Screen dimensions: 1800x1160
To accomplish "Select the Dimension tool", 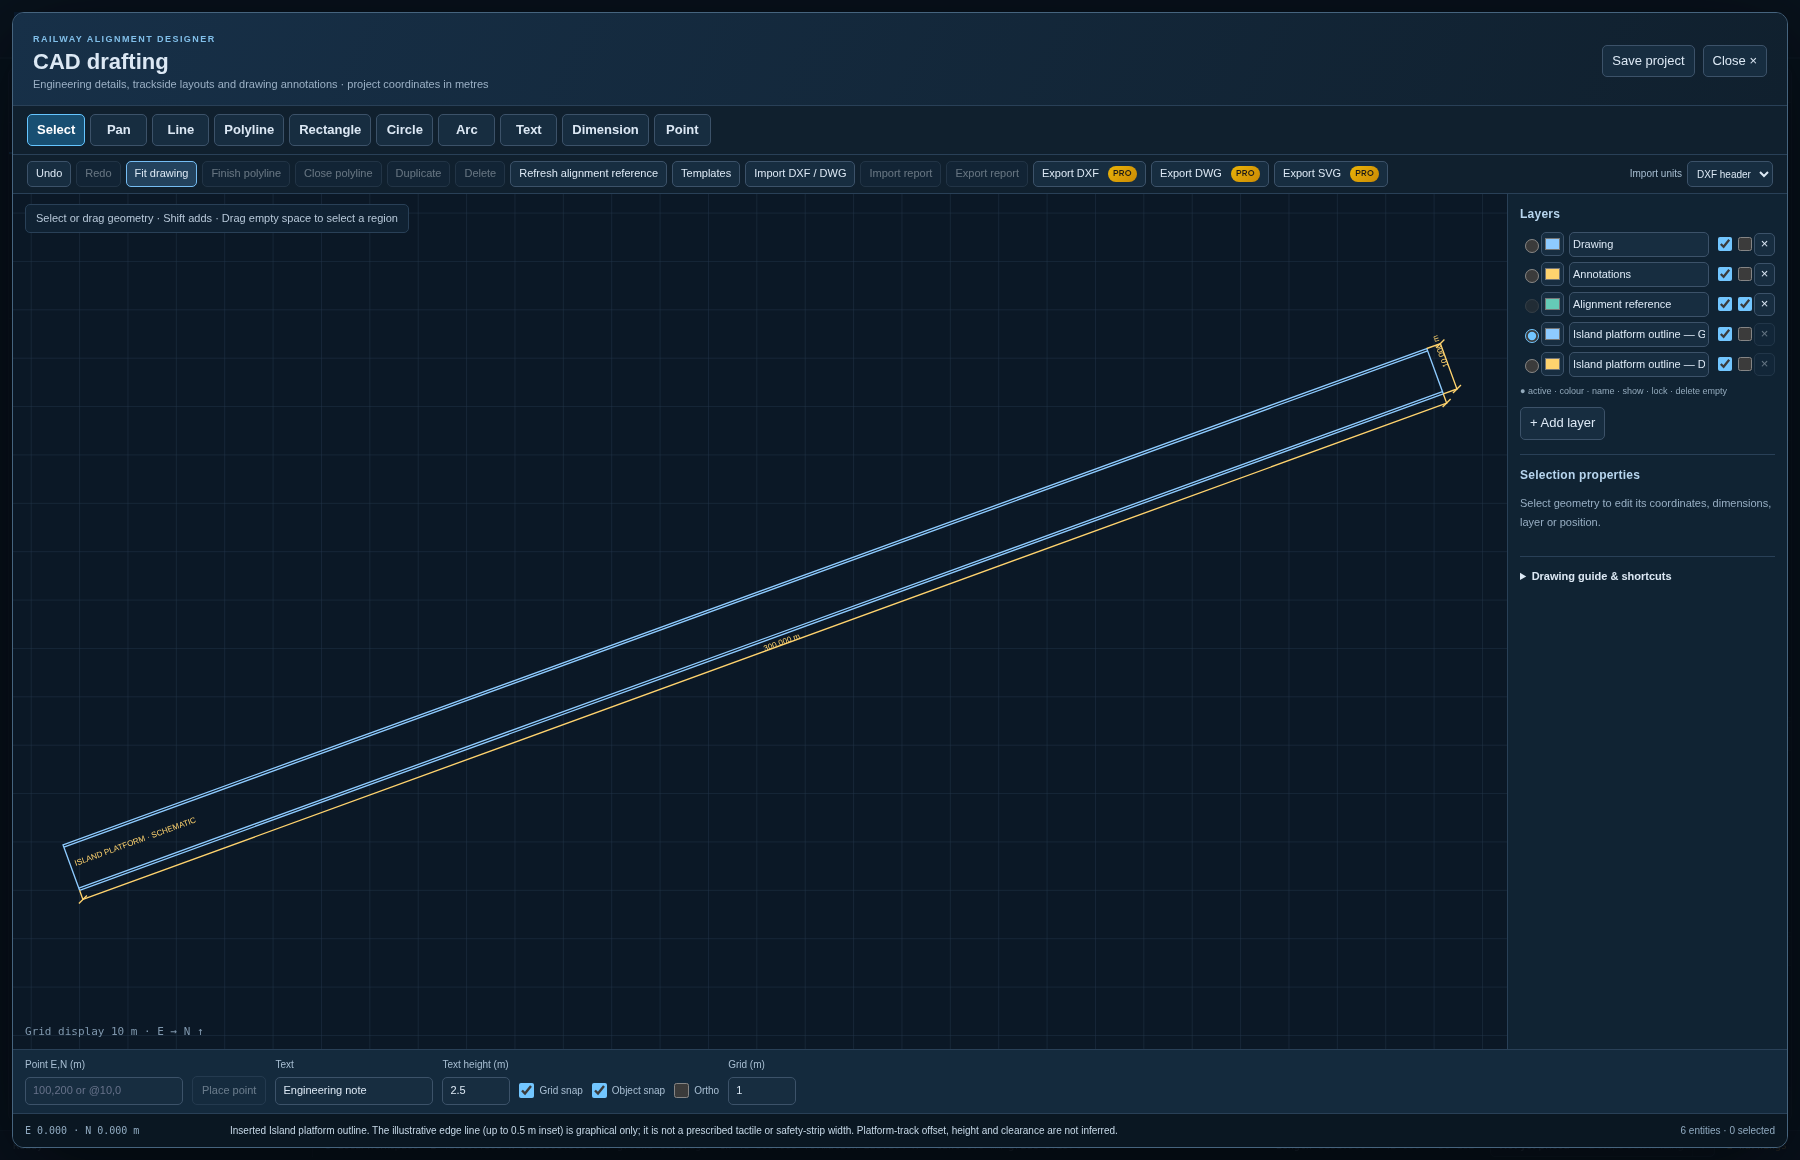I will pos(605,130).
